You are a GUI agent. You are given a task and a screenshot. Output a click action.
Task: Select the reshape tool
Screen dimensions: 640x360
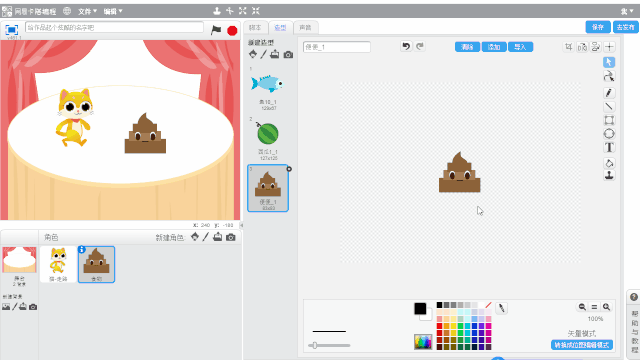(x=609, y=76)
